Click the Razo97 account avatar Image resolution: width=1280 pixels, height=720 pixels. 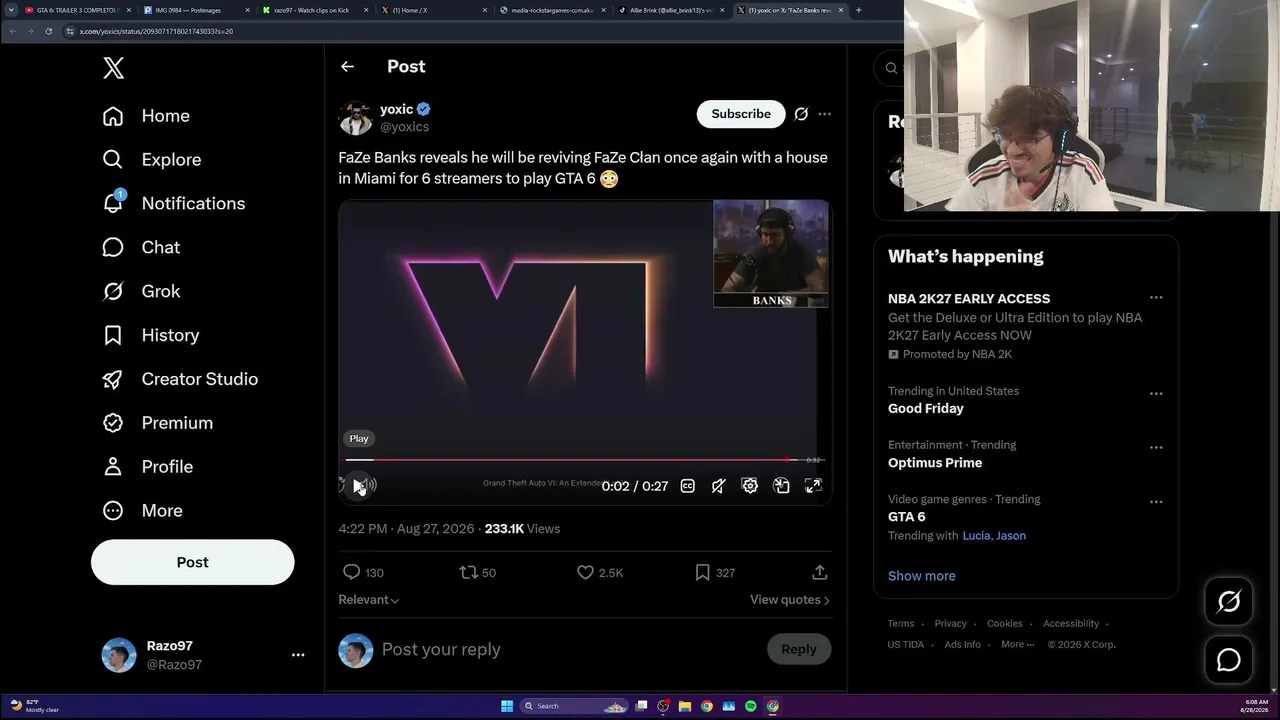click(119, 655)
